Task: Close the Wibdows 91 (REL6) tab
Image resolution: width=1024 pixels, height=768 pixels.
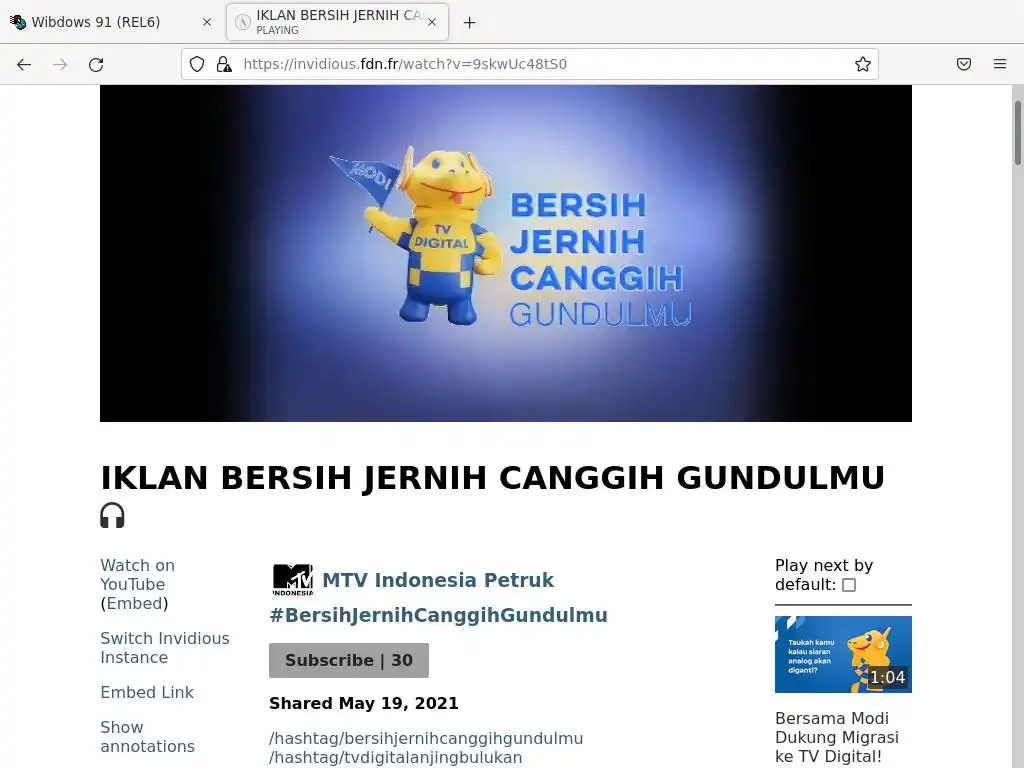Action: pos(207,22)
